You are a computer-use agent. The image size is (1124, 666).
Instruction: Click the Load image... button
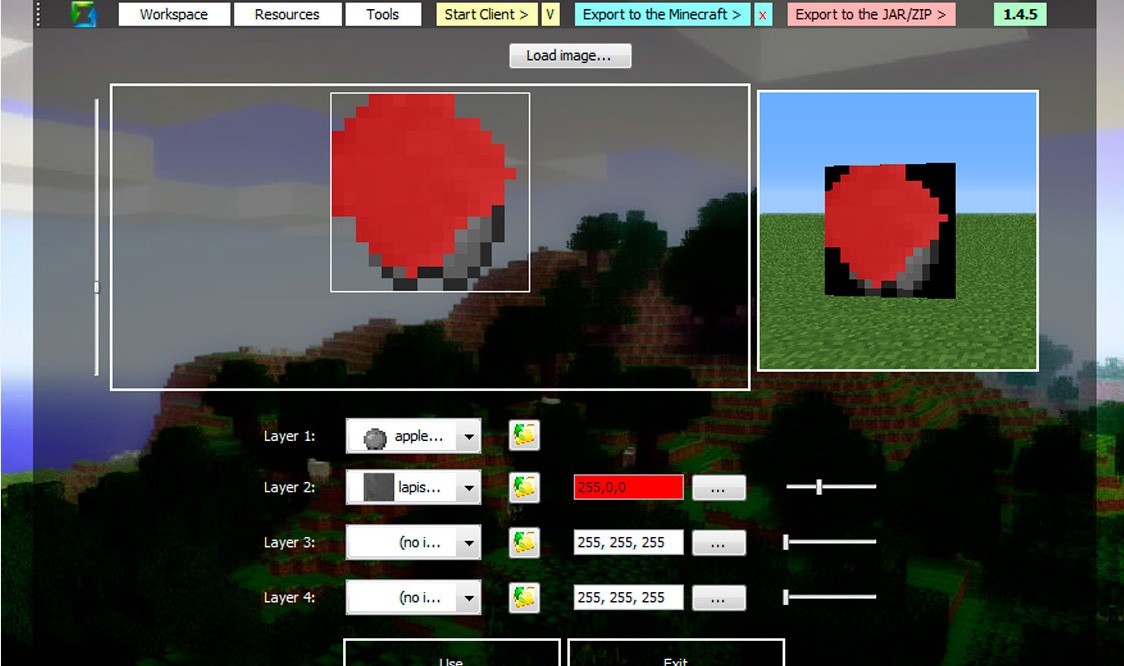coord(569,55)
